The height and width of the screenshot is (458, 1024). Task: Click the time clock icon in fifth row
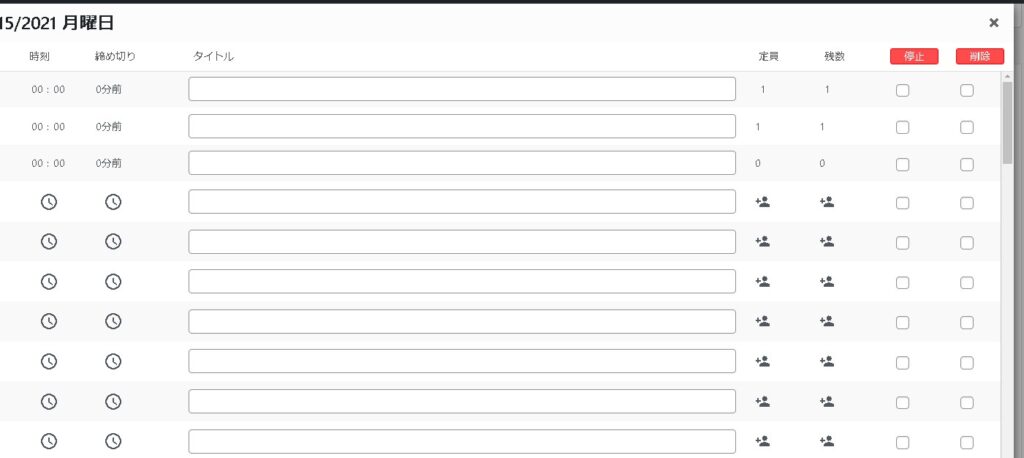click(48, 241)
